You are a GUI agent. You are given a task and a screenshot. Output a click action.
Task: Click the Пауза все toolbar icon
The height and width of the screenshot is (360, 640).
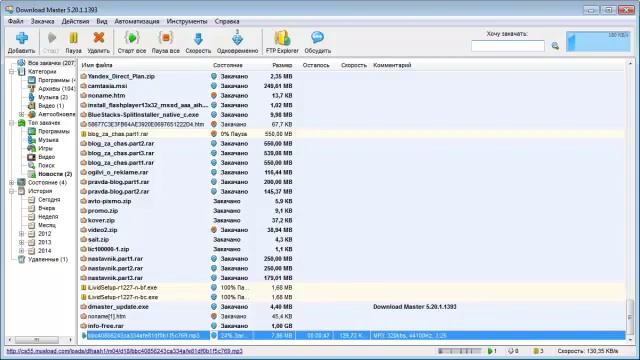pyautogui.click(x=165, y=38)
